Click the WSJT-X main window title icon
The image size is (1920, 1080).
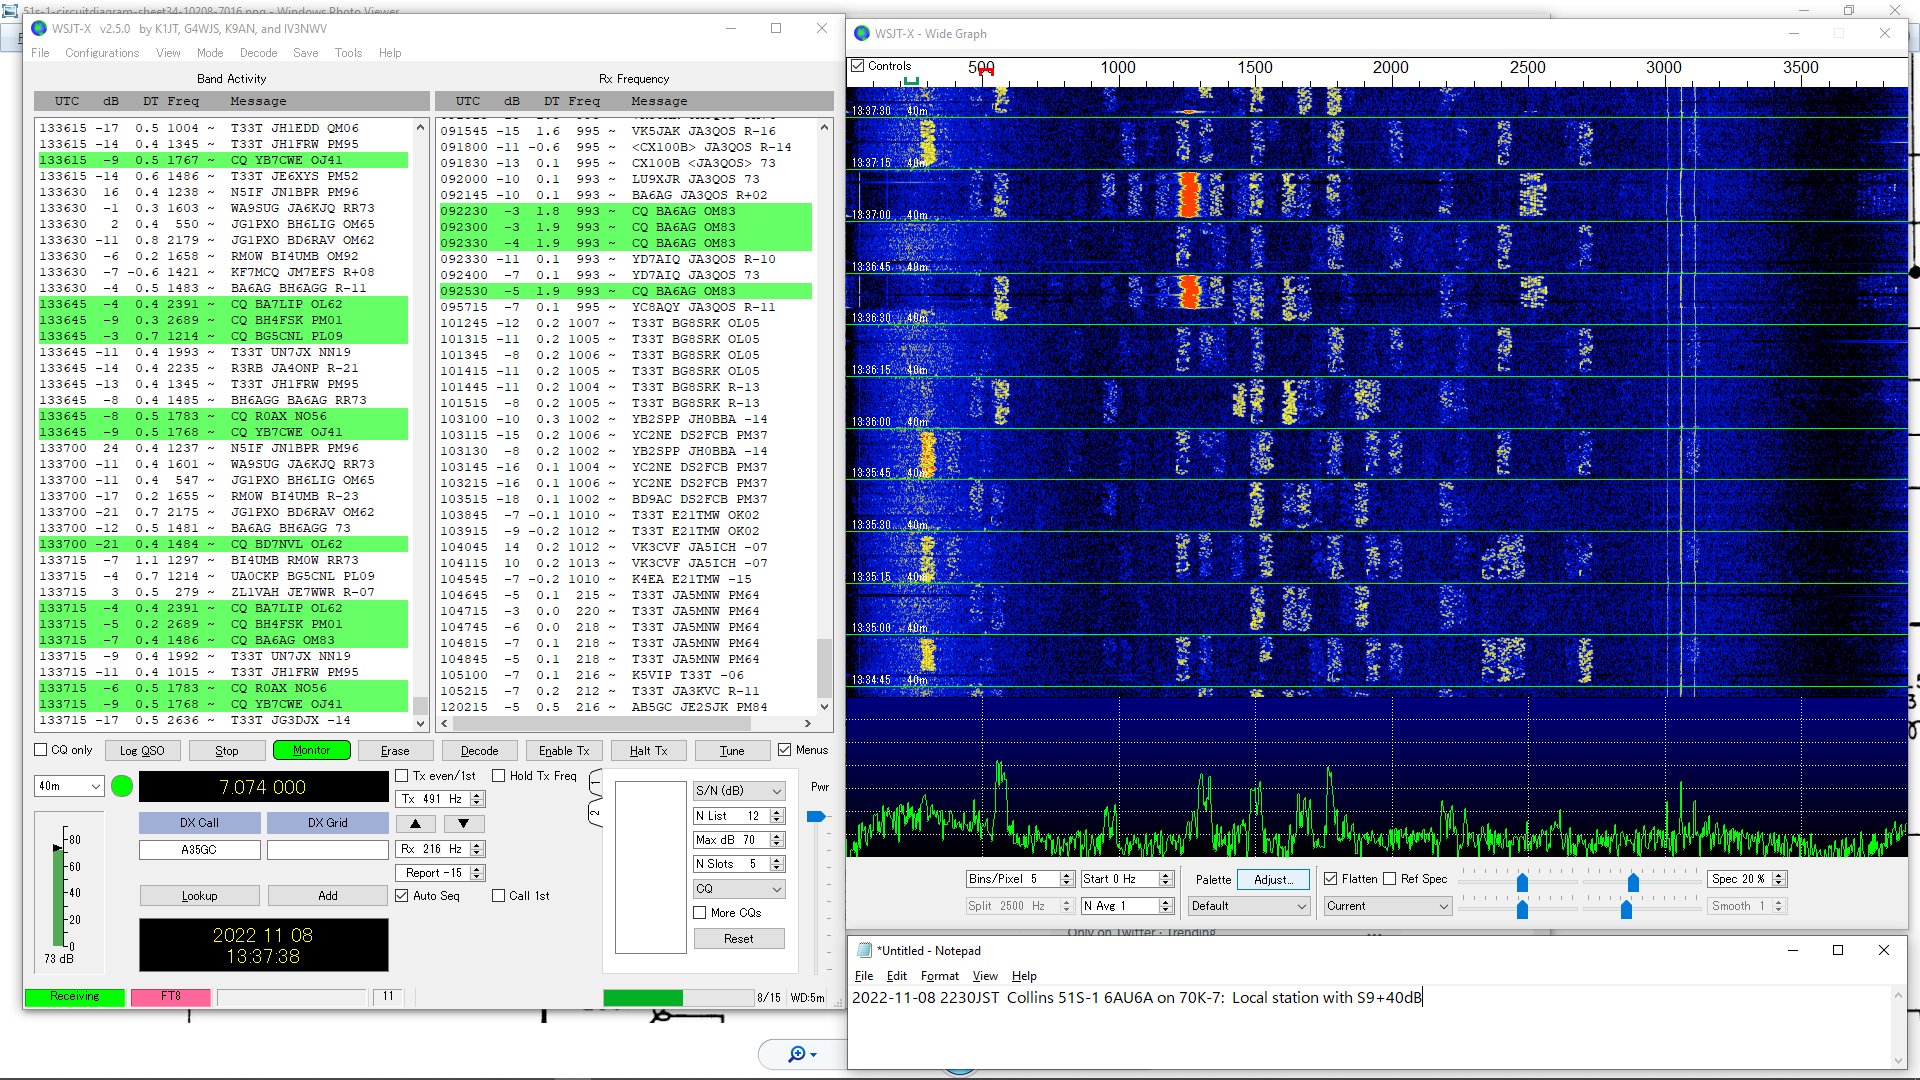(x=39, y=29)
